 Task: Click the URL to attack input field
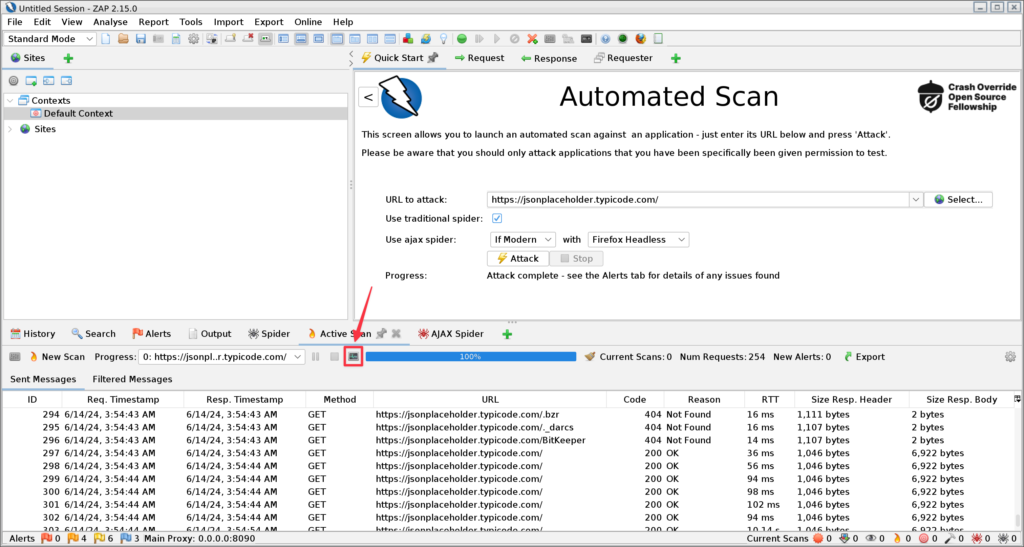[698, 200]
